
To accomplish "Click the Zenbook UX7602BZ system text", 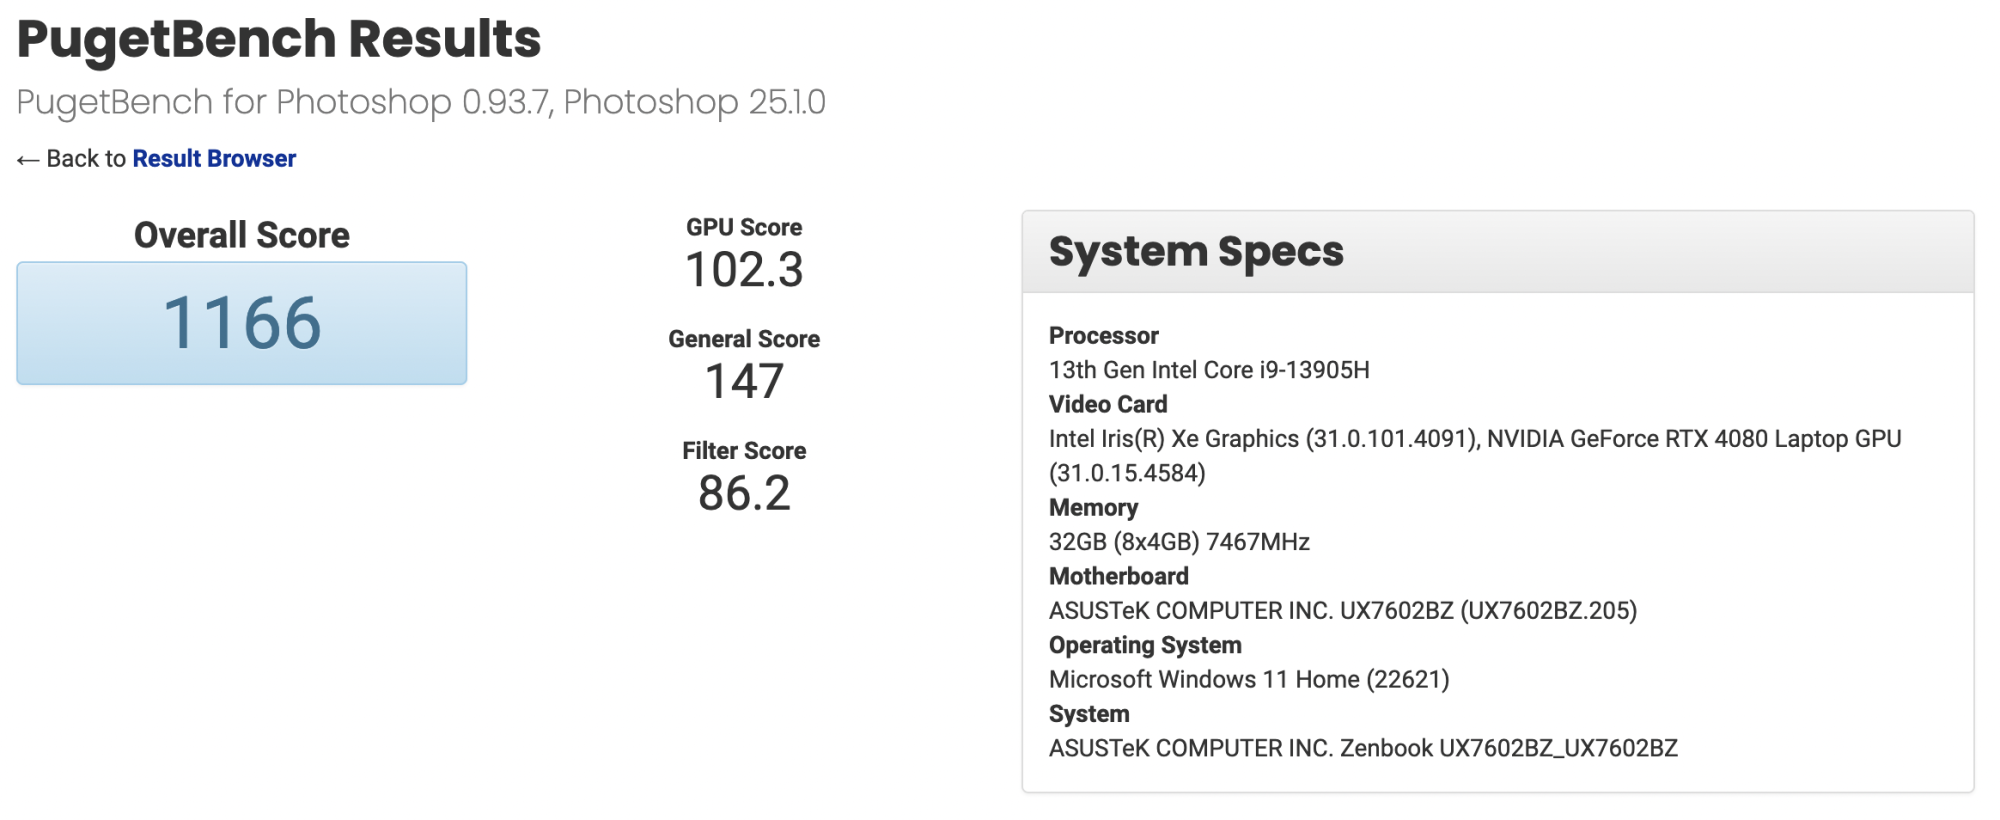I will point(1508,748).
